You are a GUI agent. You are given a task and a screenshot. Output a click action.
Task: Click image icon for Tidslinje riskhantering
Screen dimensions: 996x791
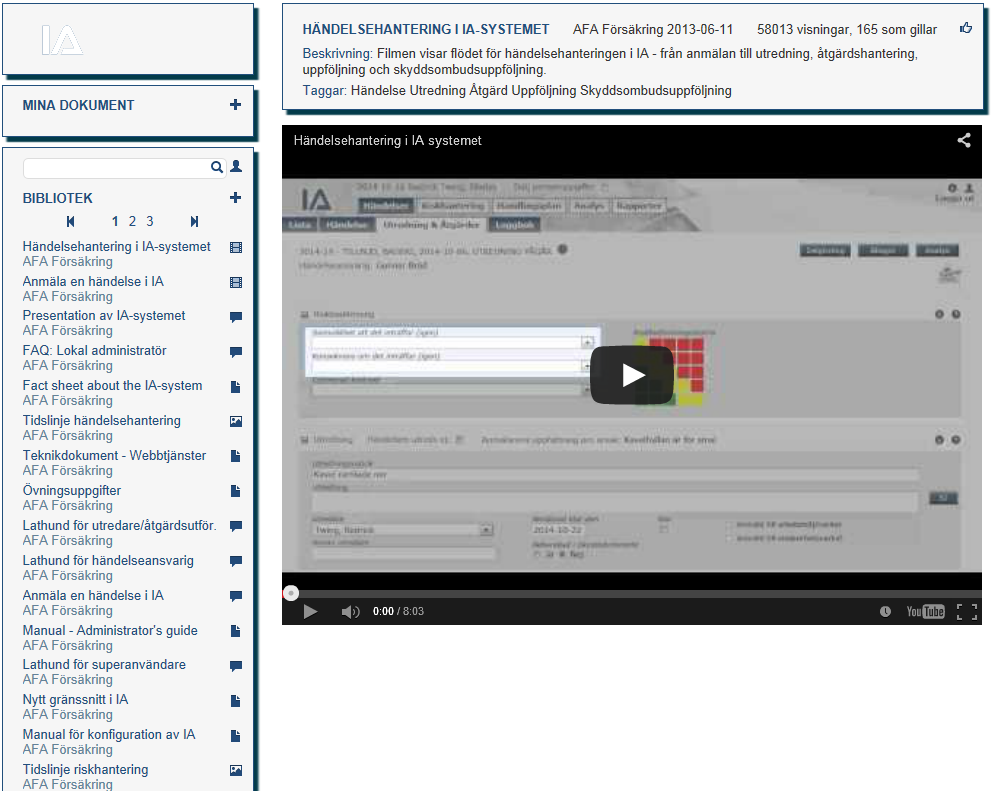[x=236, y=770]
